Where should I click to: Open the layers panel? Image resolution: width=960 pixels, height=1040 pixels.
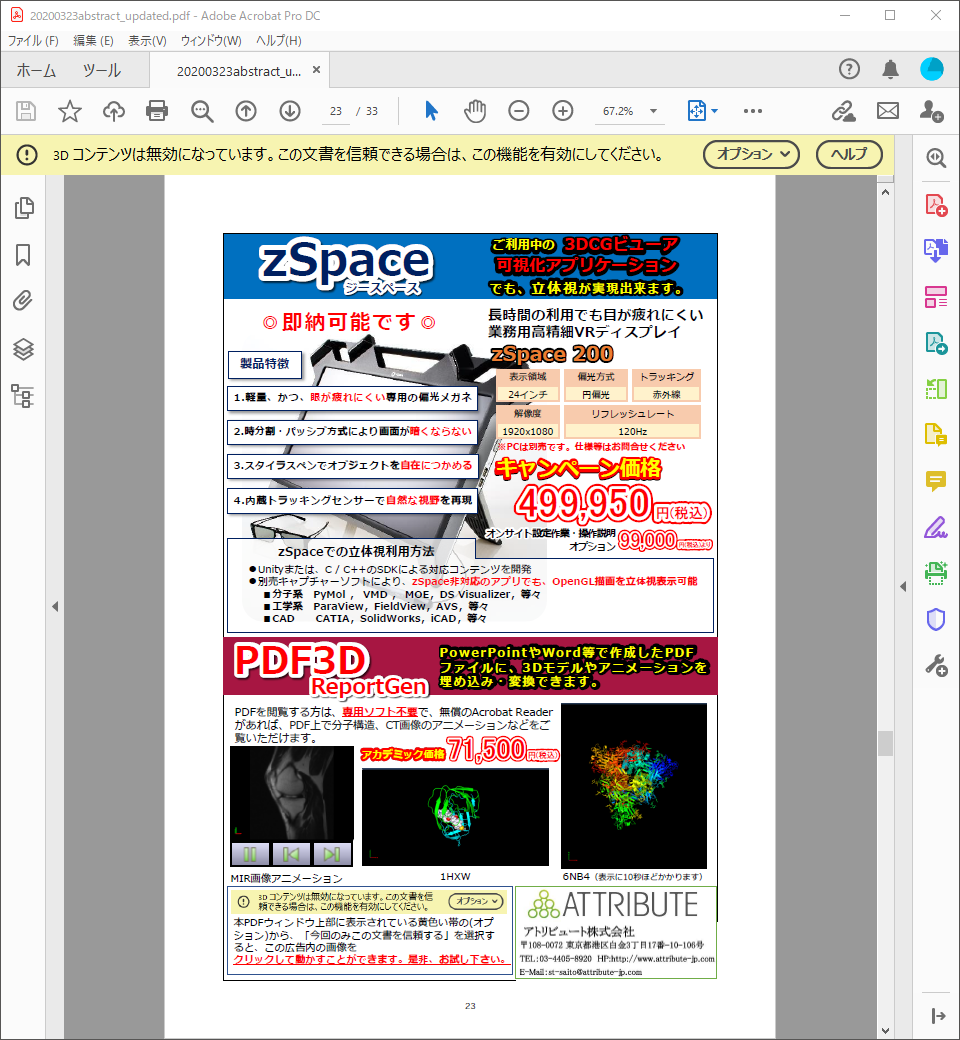(x=23, y=349)
